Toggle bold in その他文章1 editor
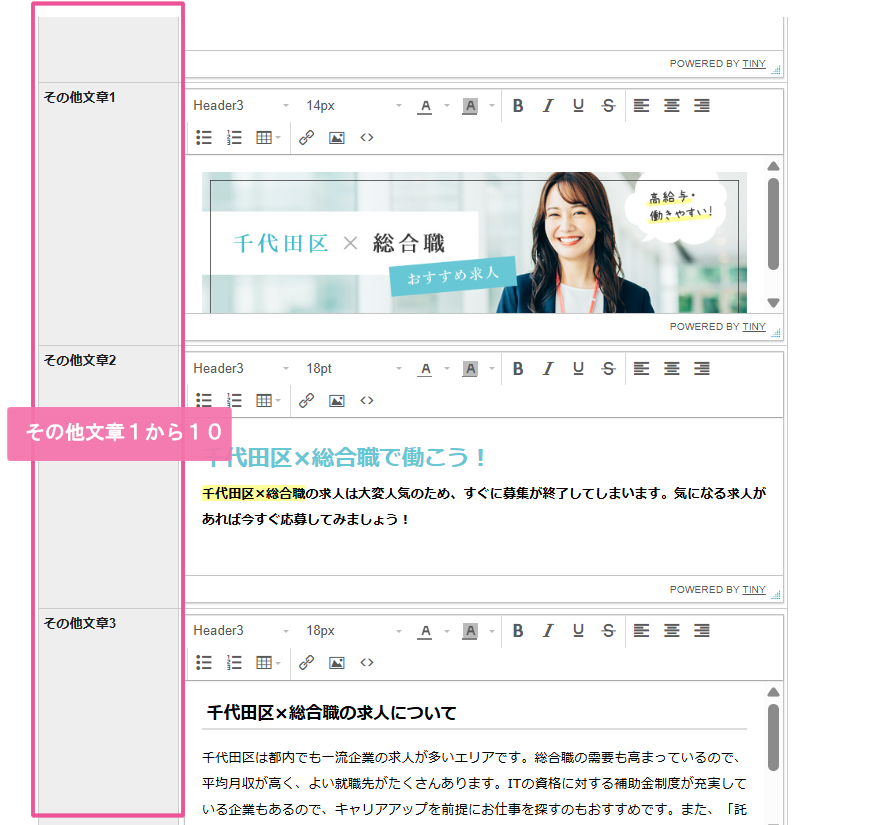Screen dimensions: 880x825 518,106
